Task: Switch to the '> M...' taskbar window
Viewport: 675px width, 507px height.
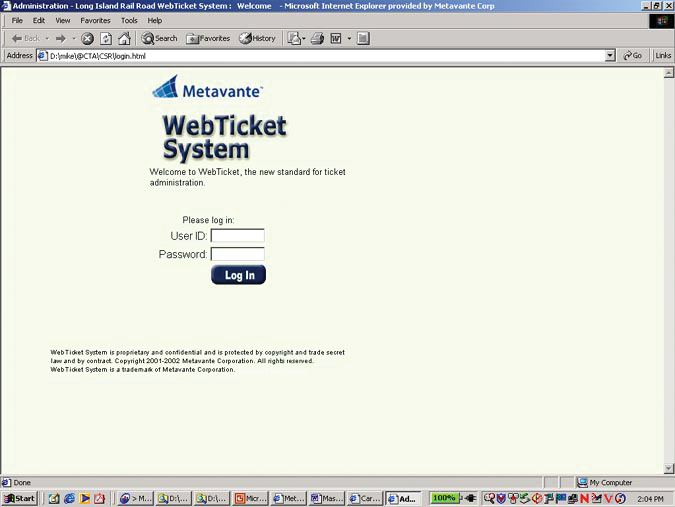Action: pyautogui.click(x=135, y=498)
